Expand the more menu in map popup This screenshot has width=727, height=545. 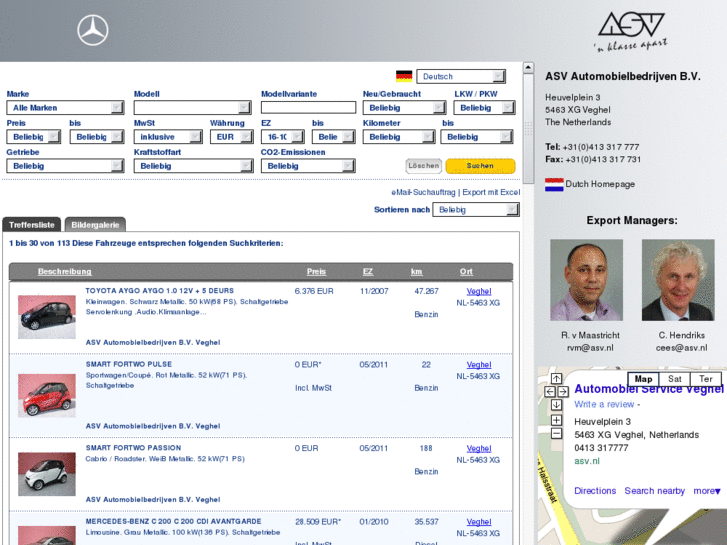click(707, 491)
